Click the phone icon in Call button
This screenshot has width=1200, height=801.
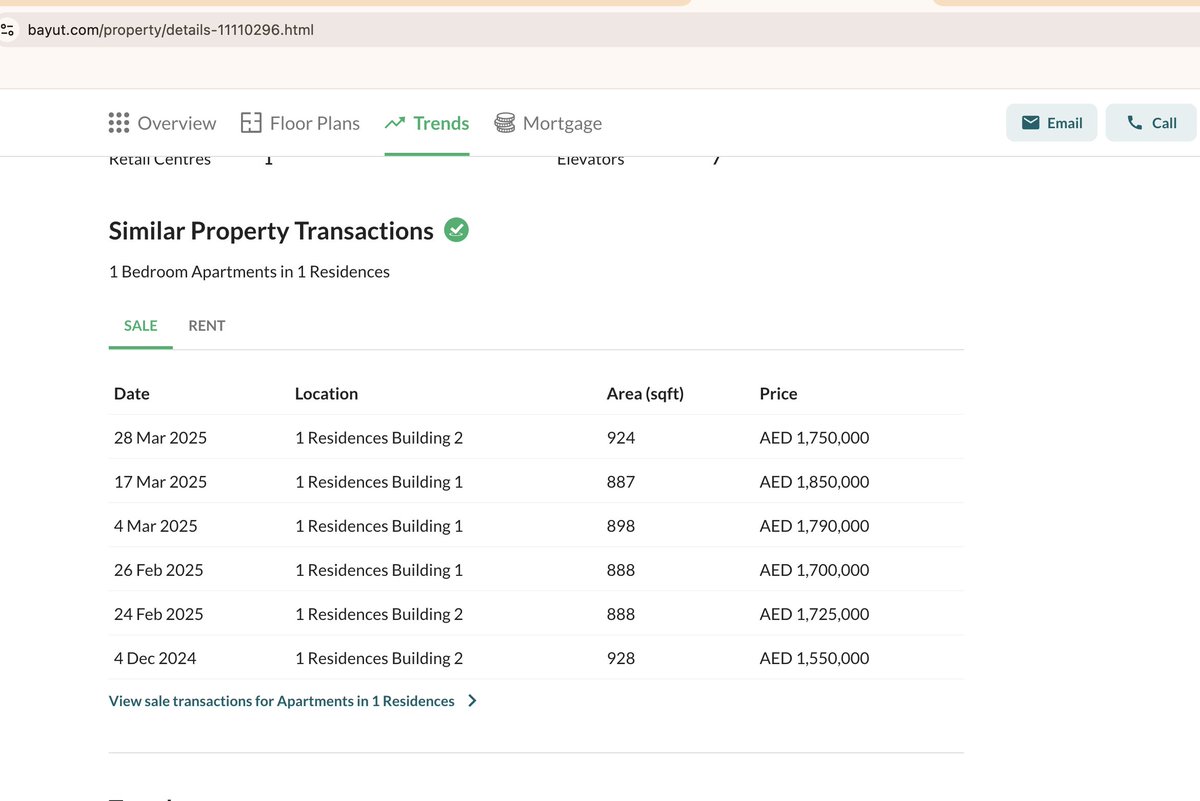(1134, 123)
